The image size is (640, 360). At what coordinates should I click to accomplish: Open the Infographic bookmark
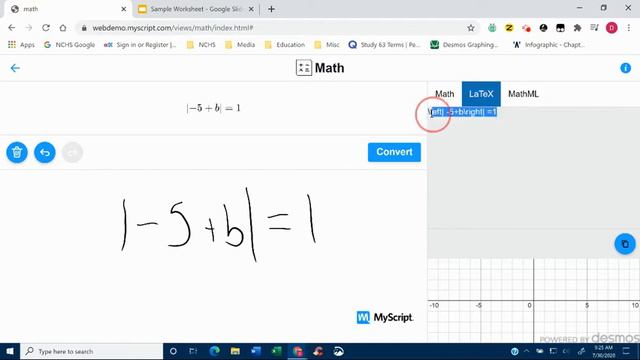(x=549, y=44)
